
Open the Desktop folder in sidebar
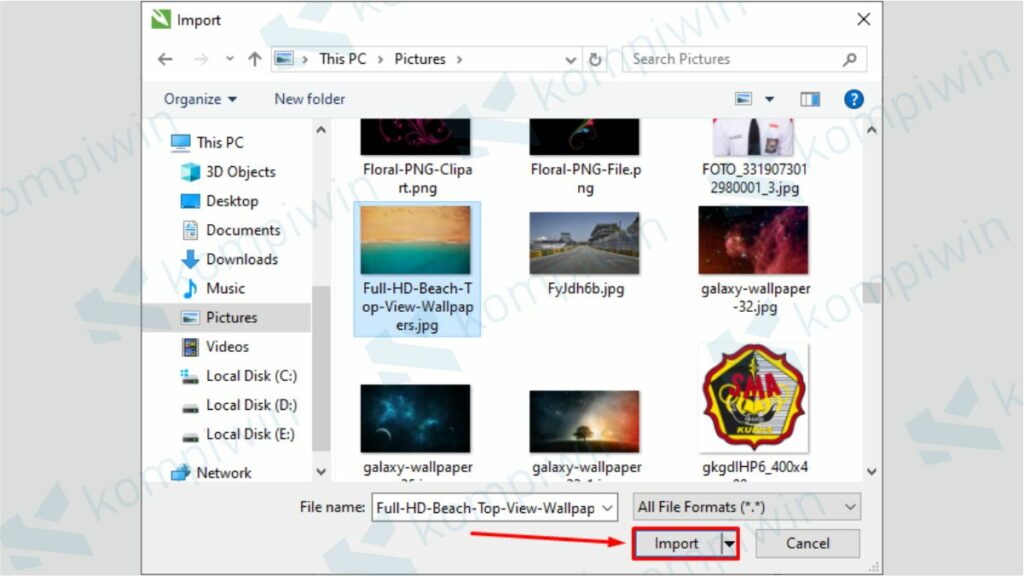point(232,200)
